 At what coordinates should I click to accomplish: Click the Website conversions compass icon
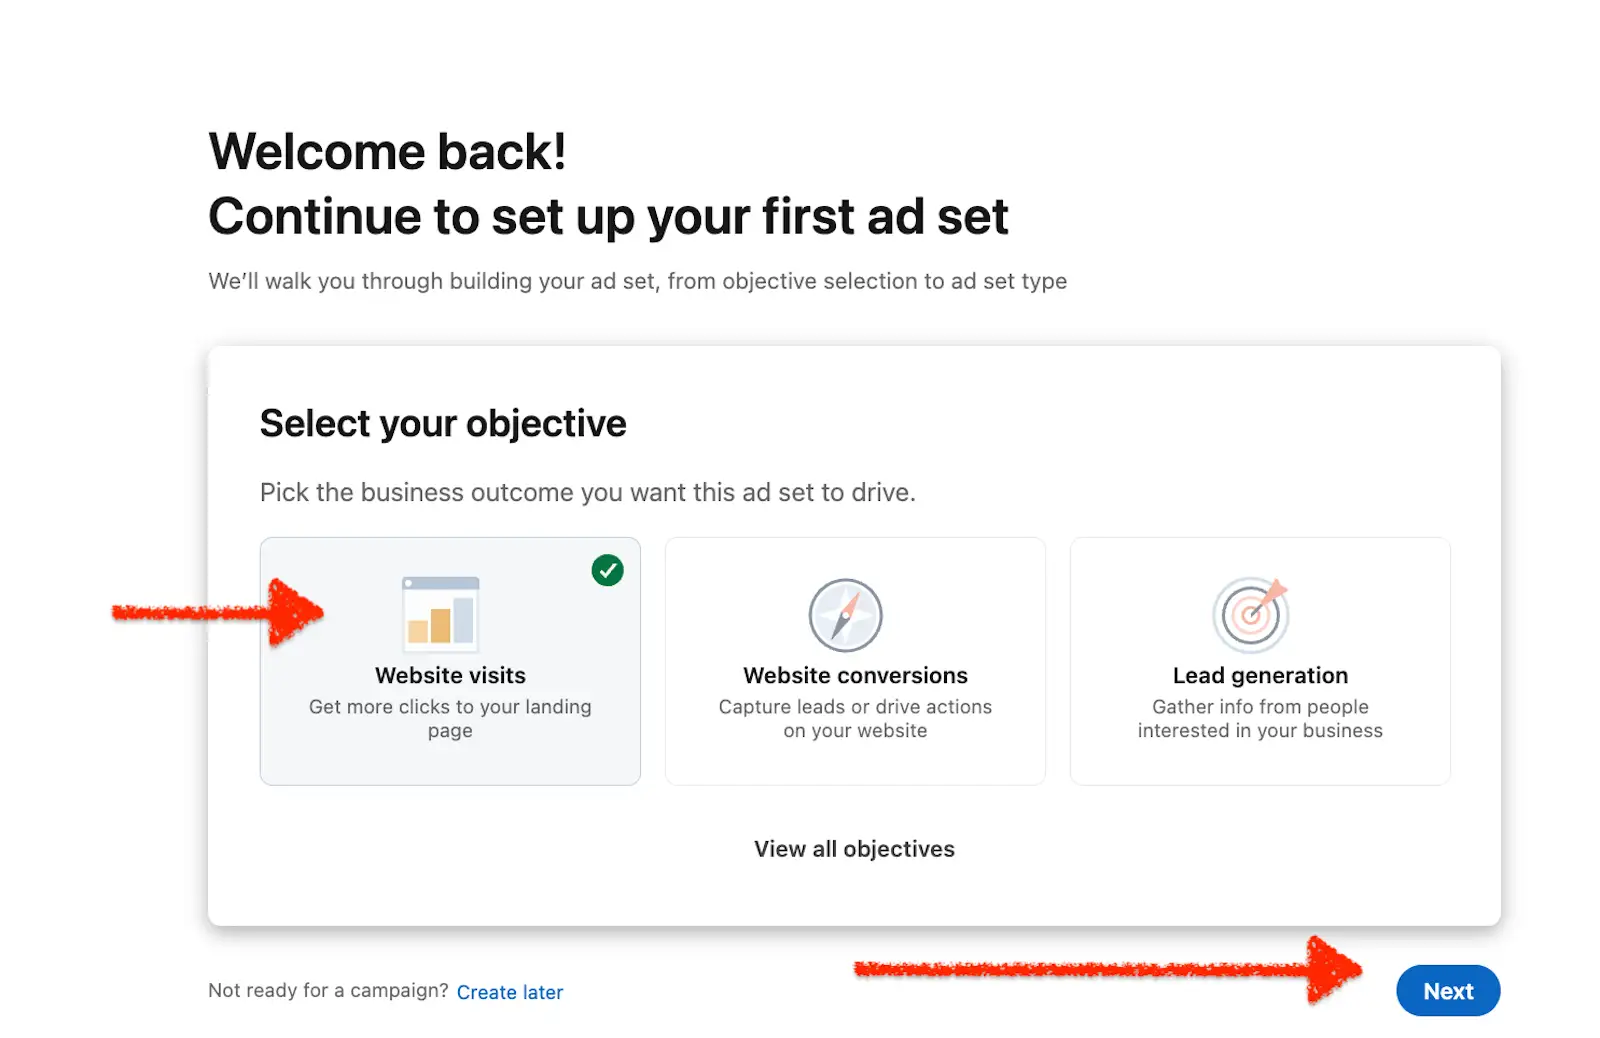tap(845, 615)
